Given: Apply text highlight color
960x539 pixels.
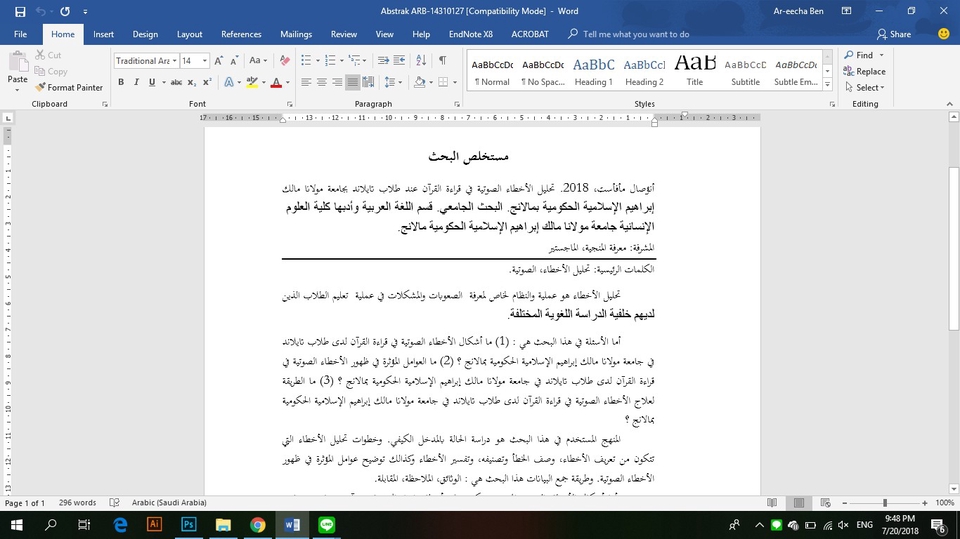Looking at the screenshot, I should click(x=252, y=82).
